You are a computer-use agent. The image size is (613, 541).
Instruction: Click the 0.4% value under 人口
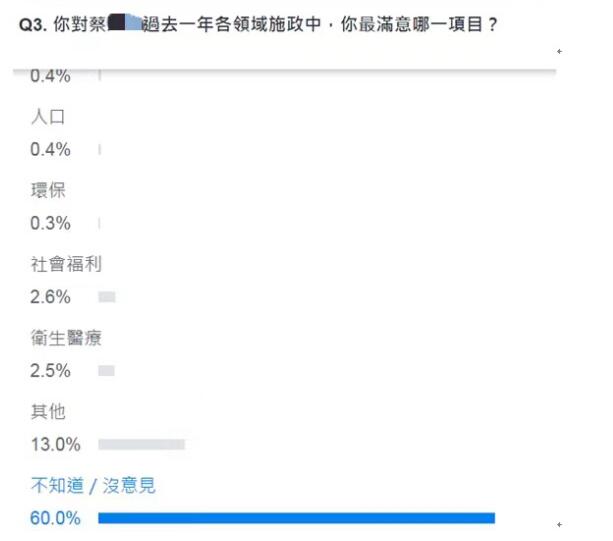(51, 149)
